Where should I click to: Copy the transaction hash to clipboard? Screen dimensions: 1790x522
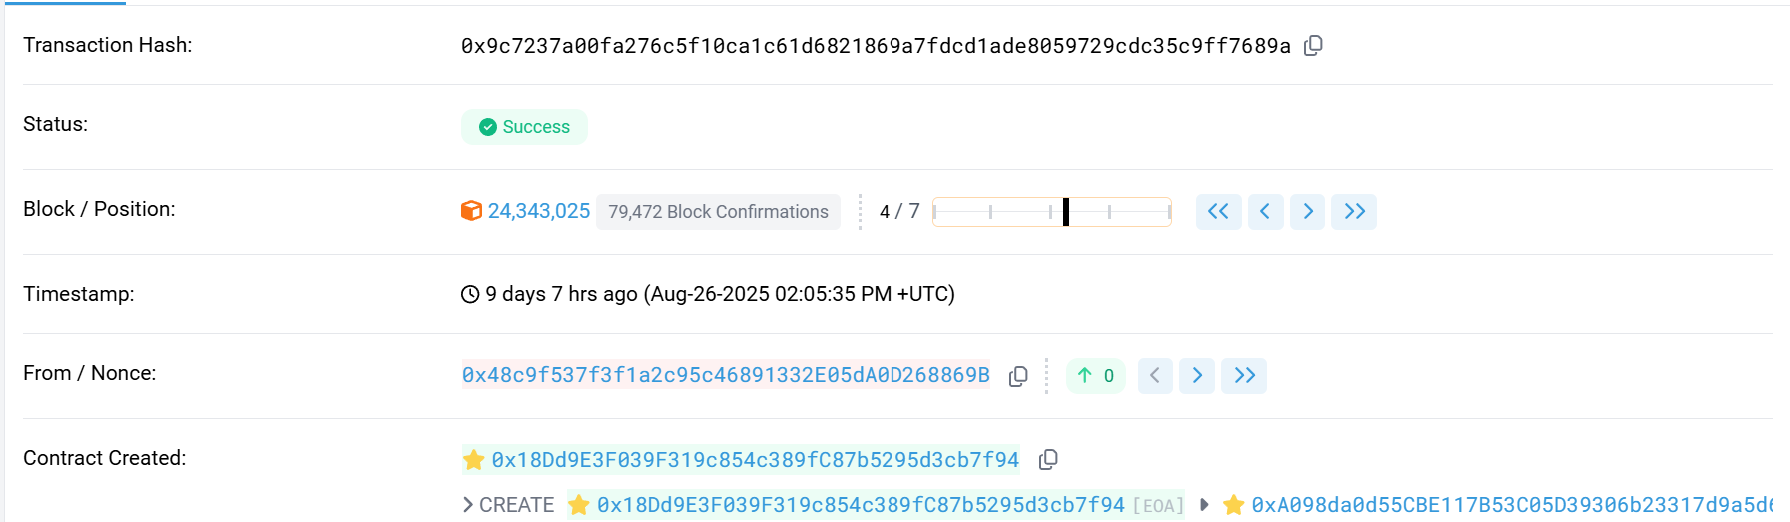point(1314,45)
